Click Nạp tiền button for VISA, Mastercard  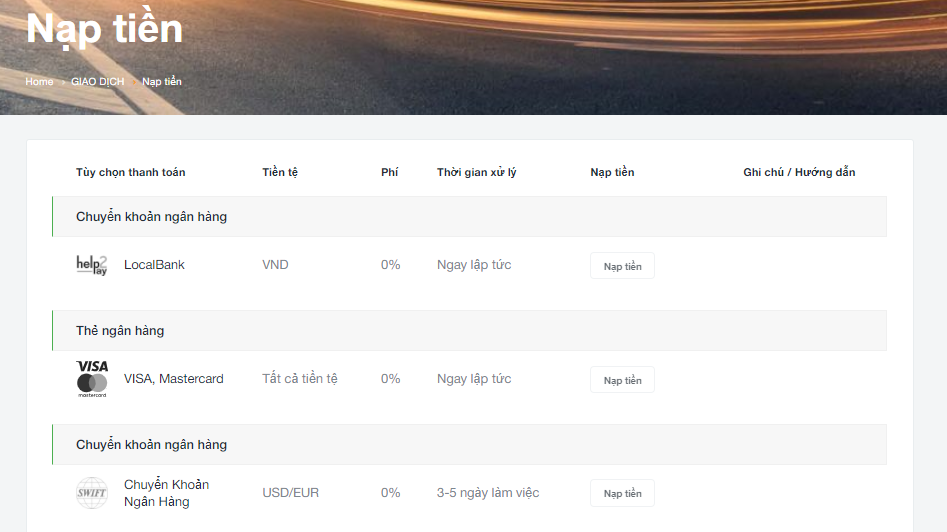tap(622, 380)
